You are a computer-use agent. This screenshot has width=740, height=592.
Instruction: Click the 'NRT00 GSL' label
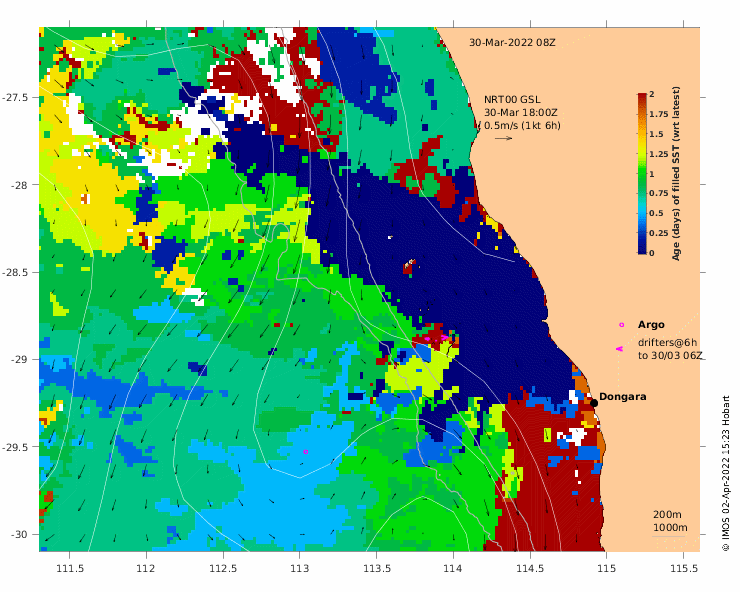pos(512,100)
